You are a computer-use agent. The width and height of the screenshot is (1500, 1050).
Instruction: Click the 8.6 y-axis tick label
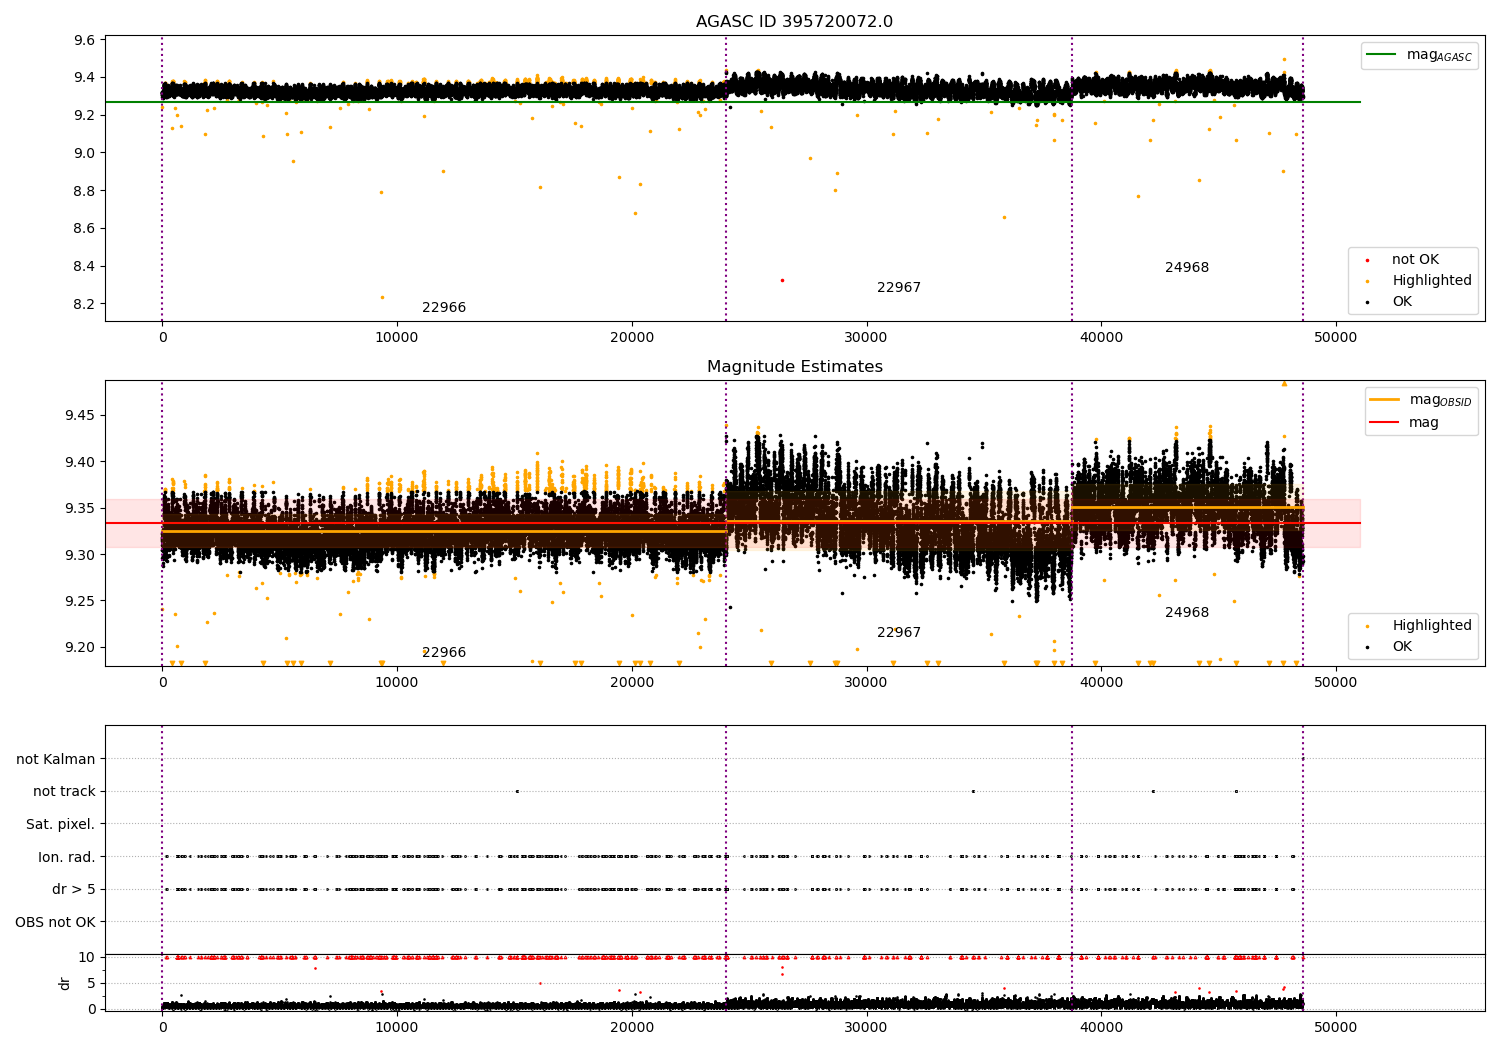click(x=85, y=229)
